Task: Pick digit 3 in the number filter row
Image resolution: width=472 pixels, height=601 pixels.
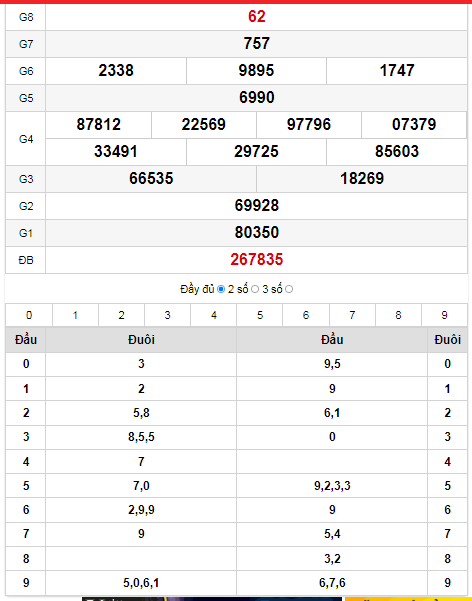Action: (168, 315)
